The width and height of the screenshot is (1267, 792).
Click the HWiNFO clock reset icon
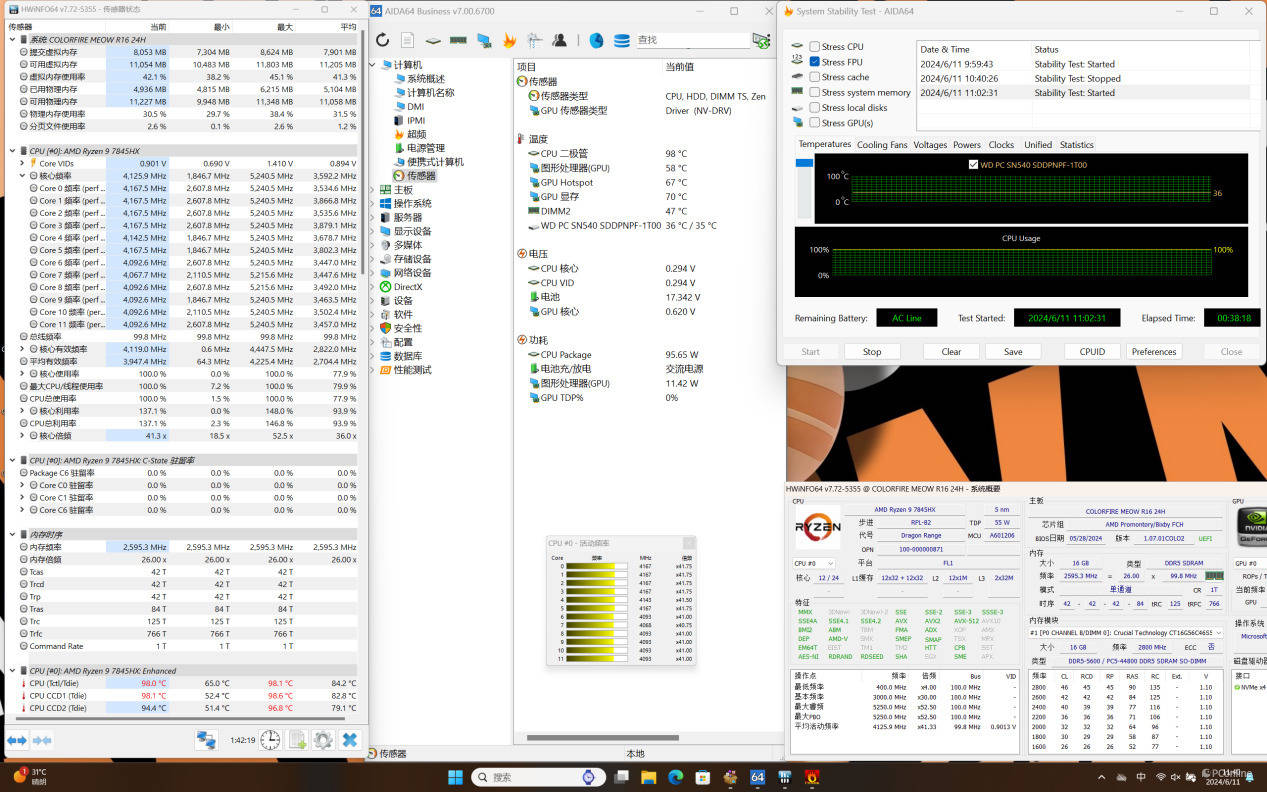tap(270, 740)
